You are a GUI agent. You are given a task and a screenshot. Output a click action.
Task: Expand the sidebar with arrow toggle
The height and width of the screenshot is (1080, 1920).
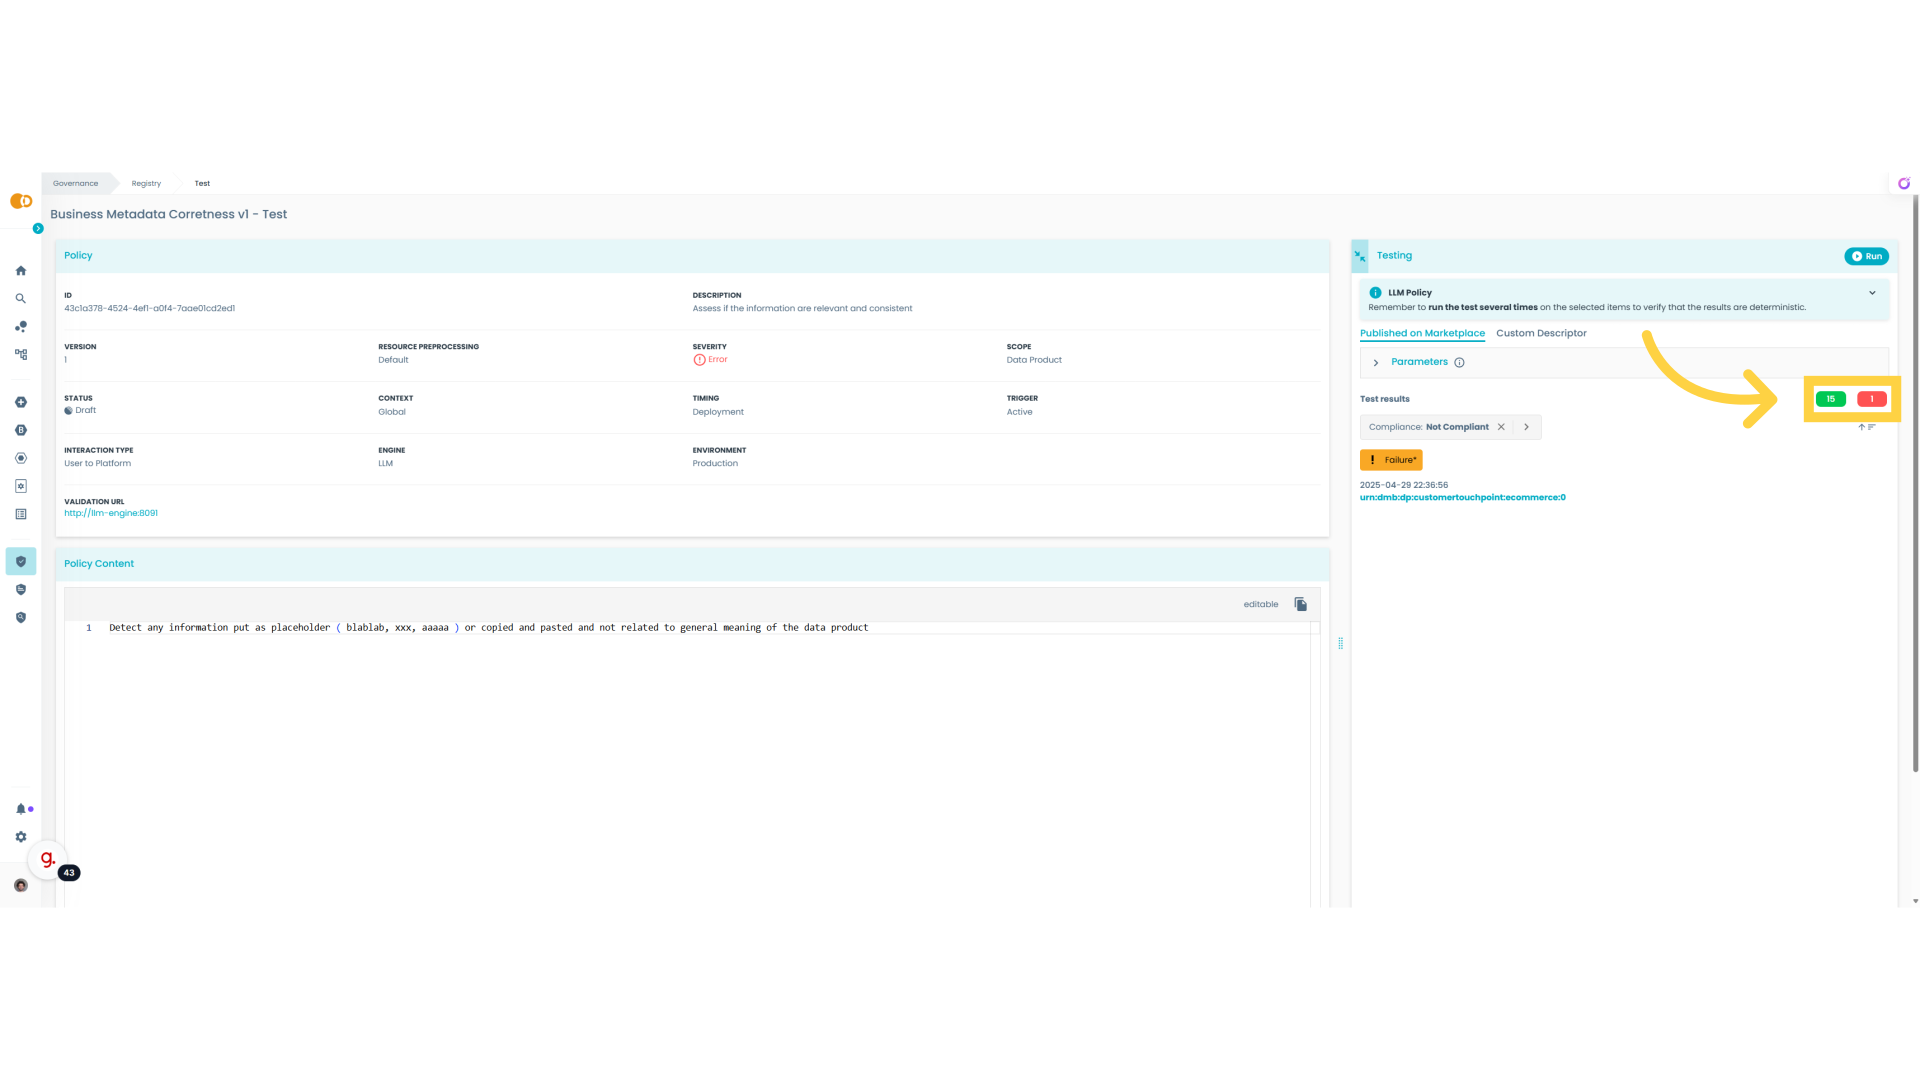pyautogui.click(x=38, y=229)
